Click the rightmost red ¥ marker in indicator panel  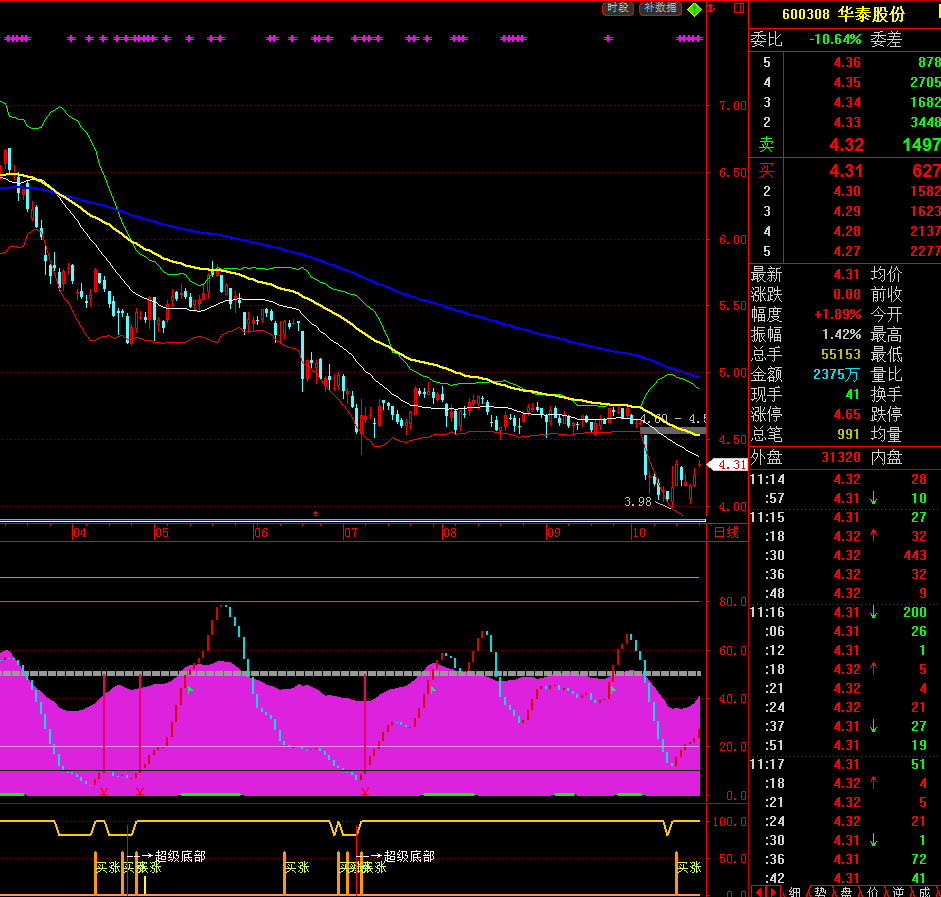[x=364, y=793]
